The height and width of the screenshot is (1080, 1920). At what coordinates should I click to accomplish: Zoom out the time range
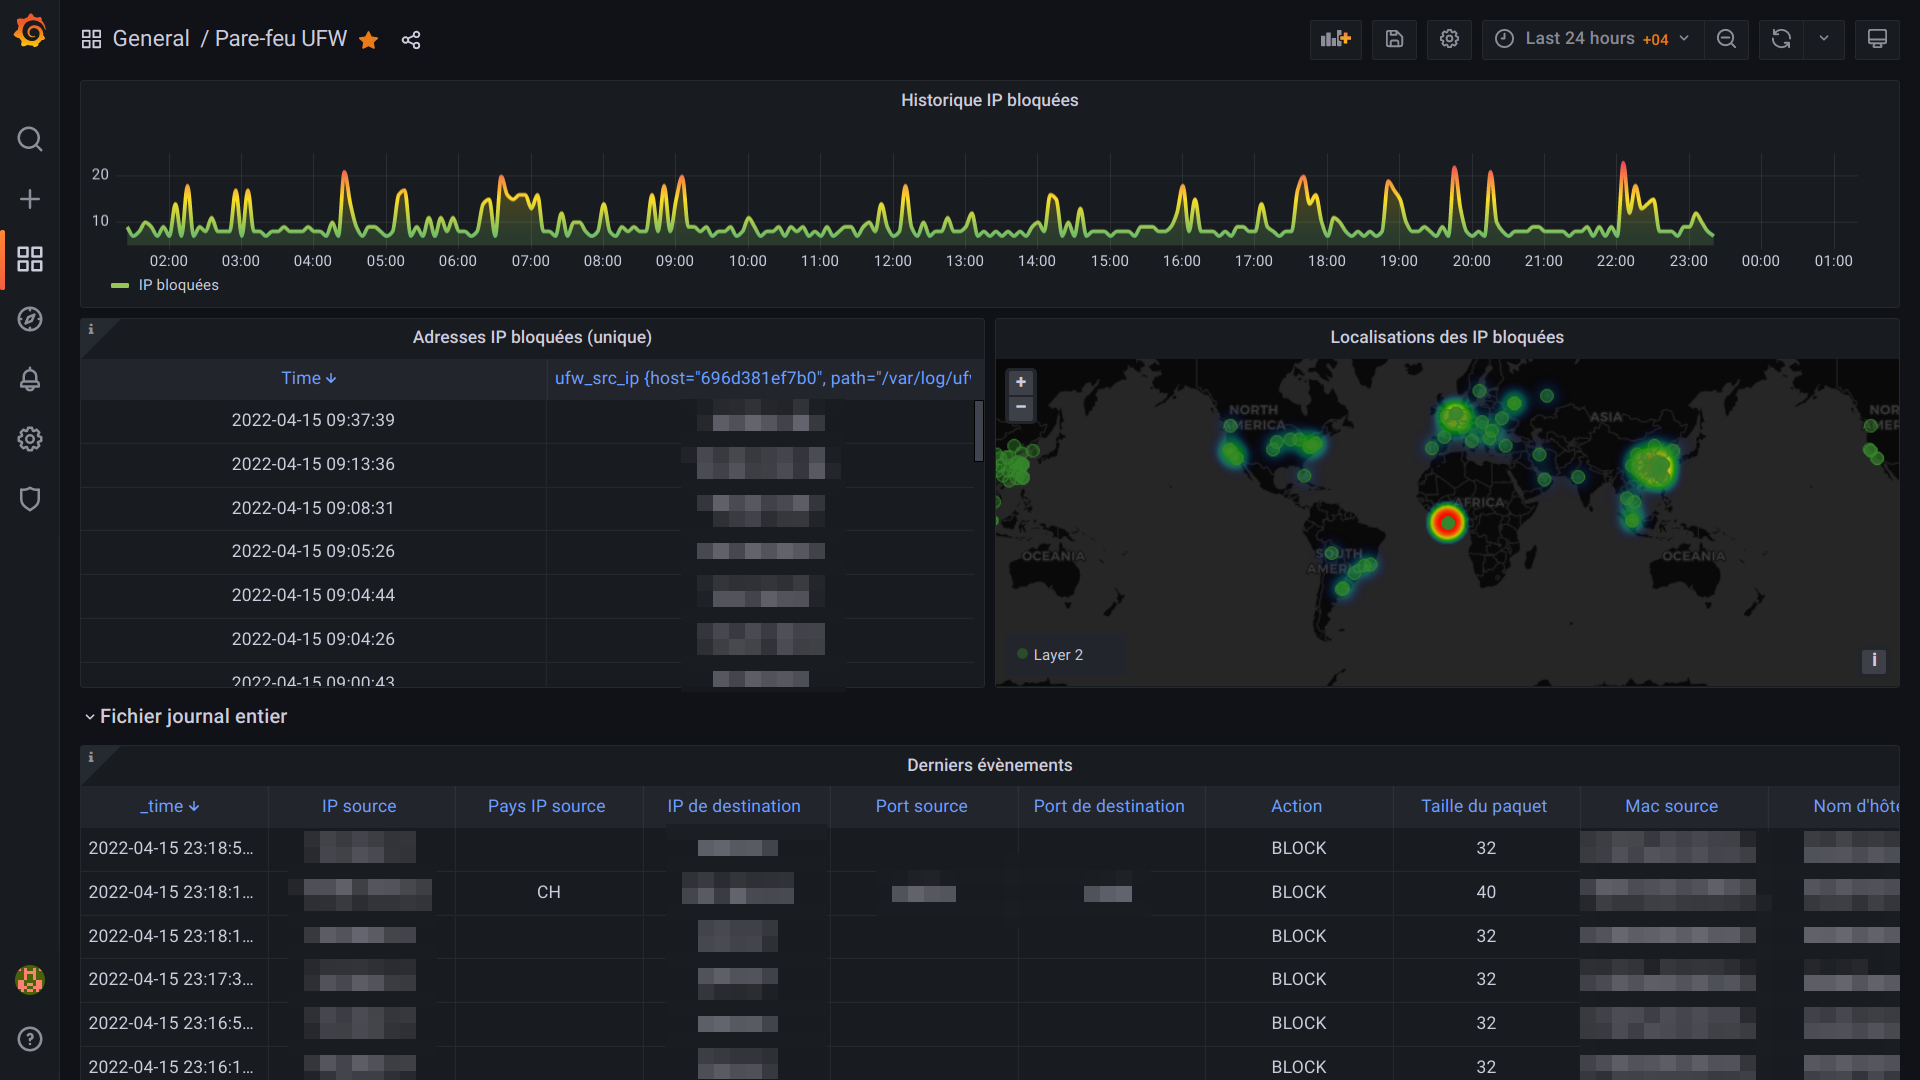[1726, 39]
